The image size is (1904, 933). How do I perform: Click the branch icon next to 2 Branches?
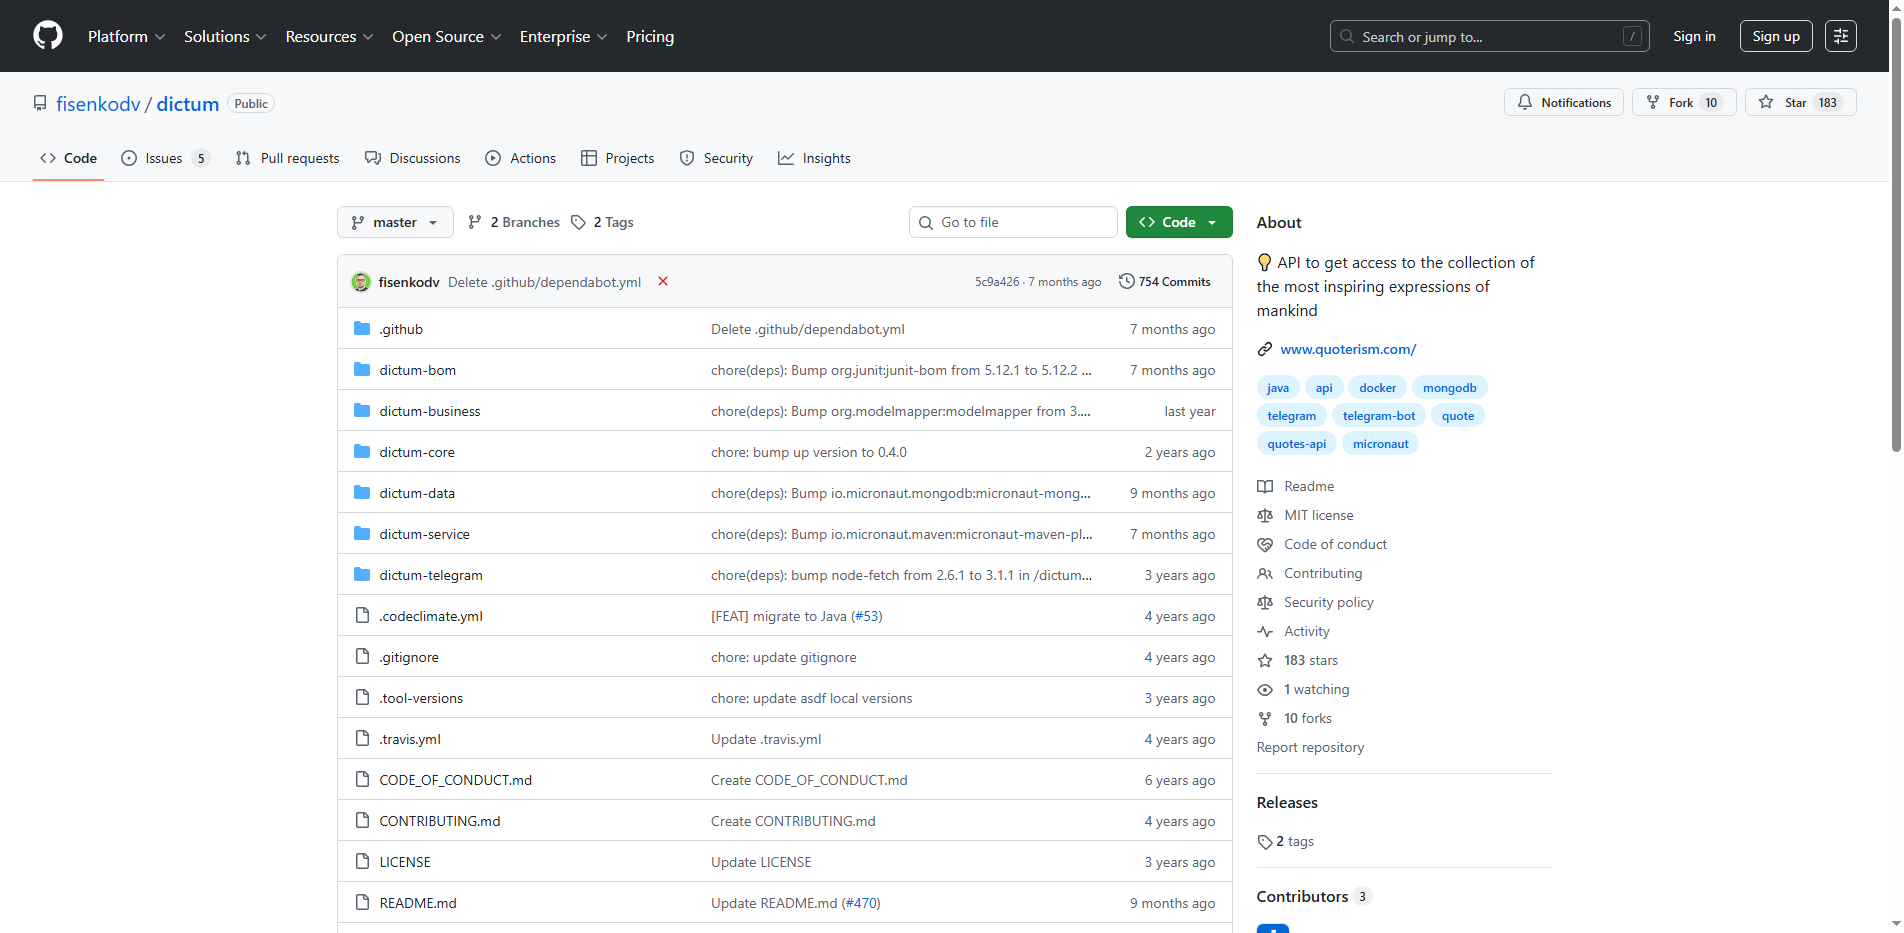coord(475,222)
